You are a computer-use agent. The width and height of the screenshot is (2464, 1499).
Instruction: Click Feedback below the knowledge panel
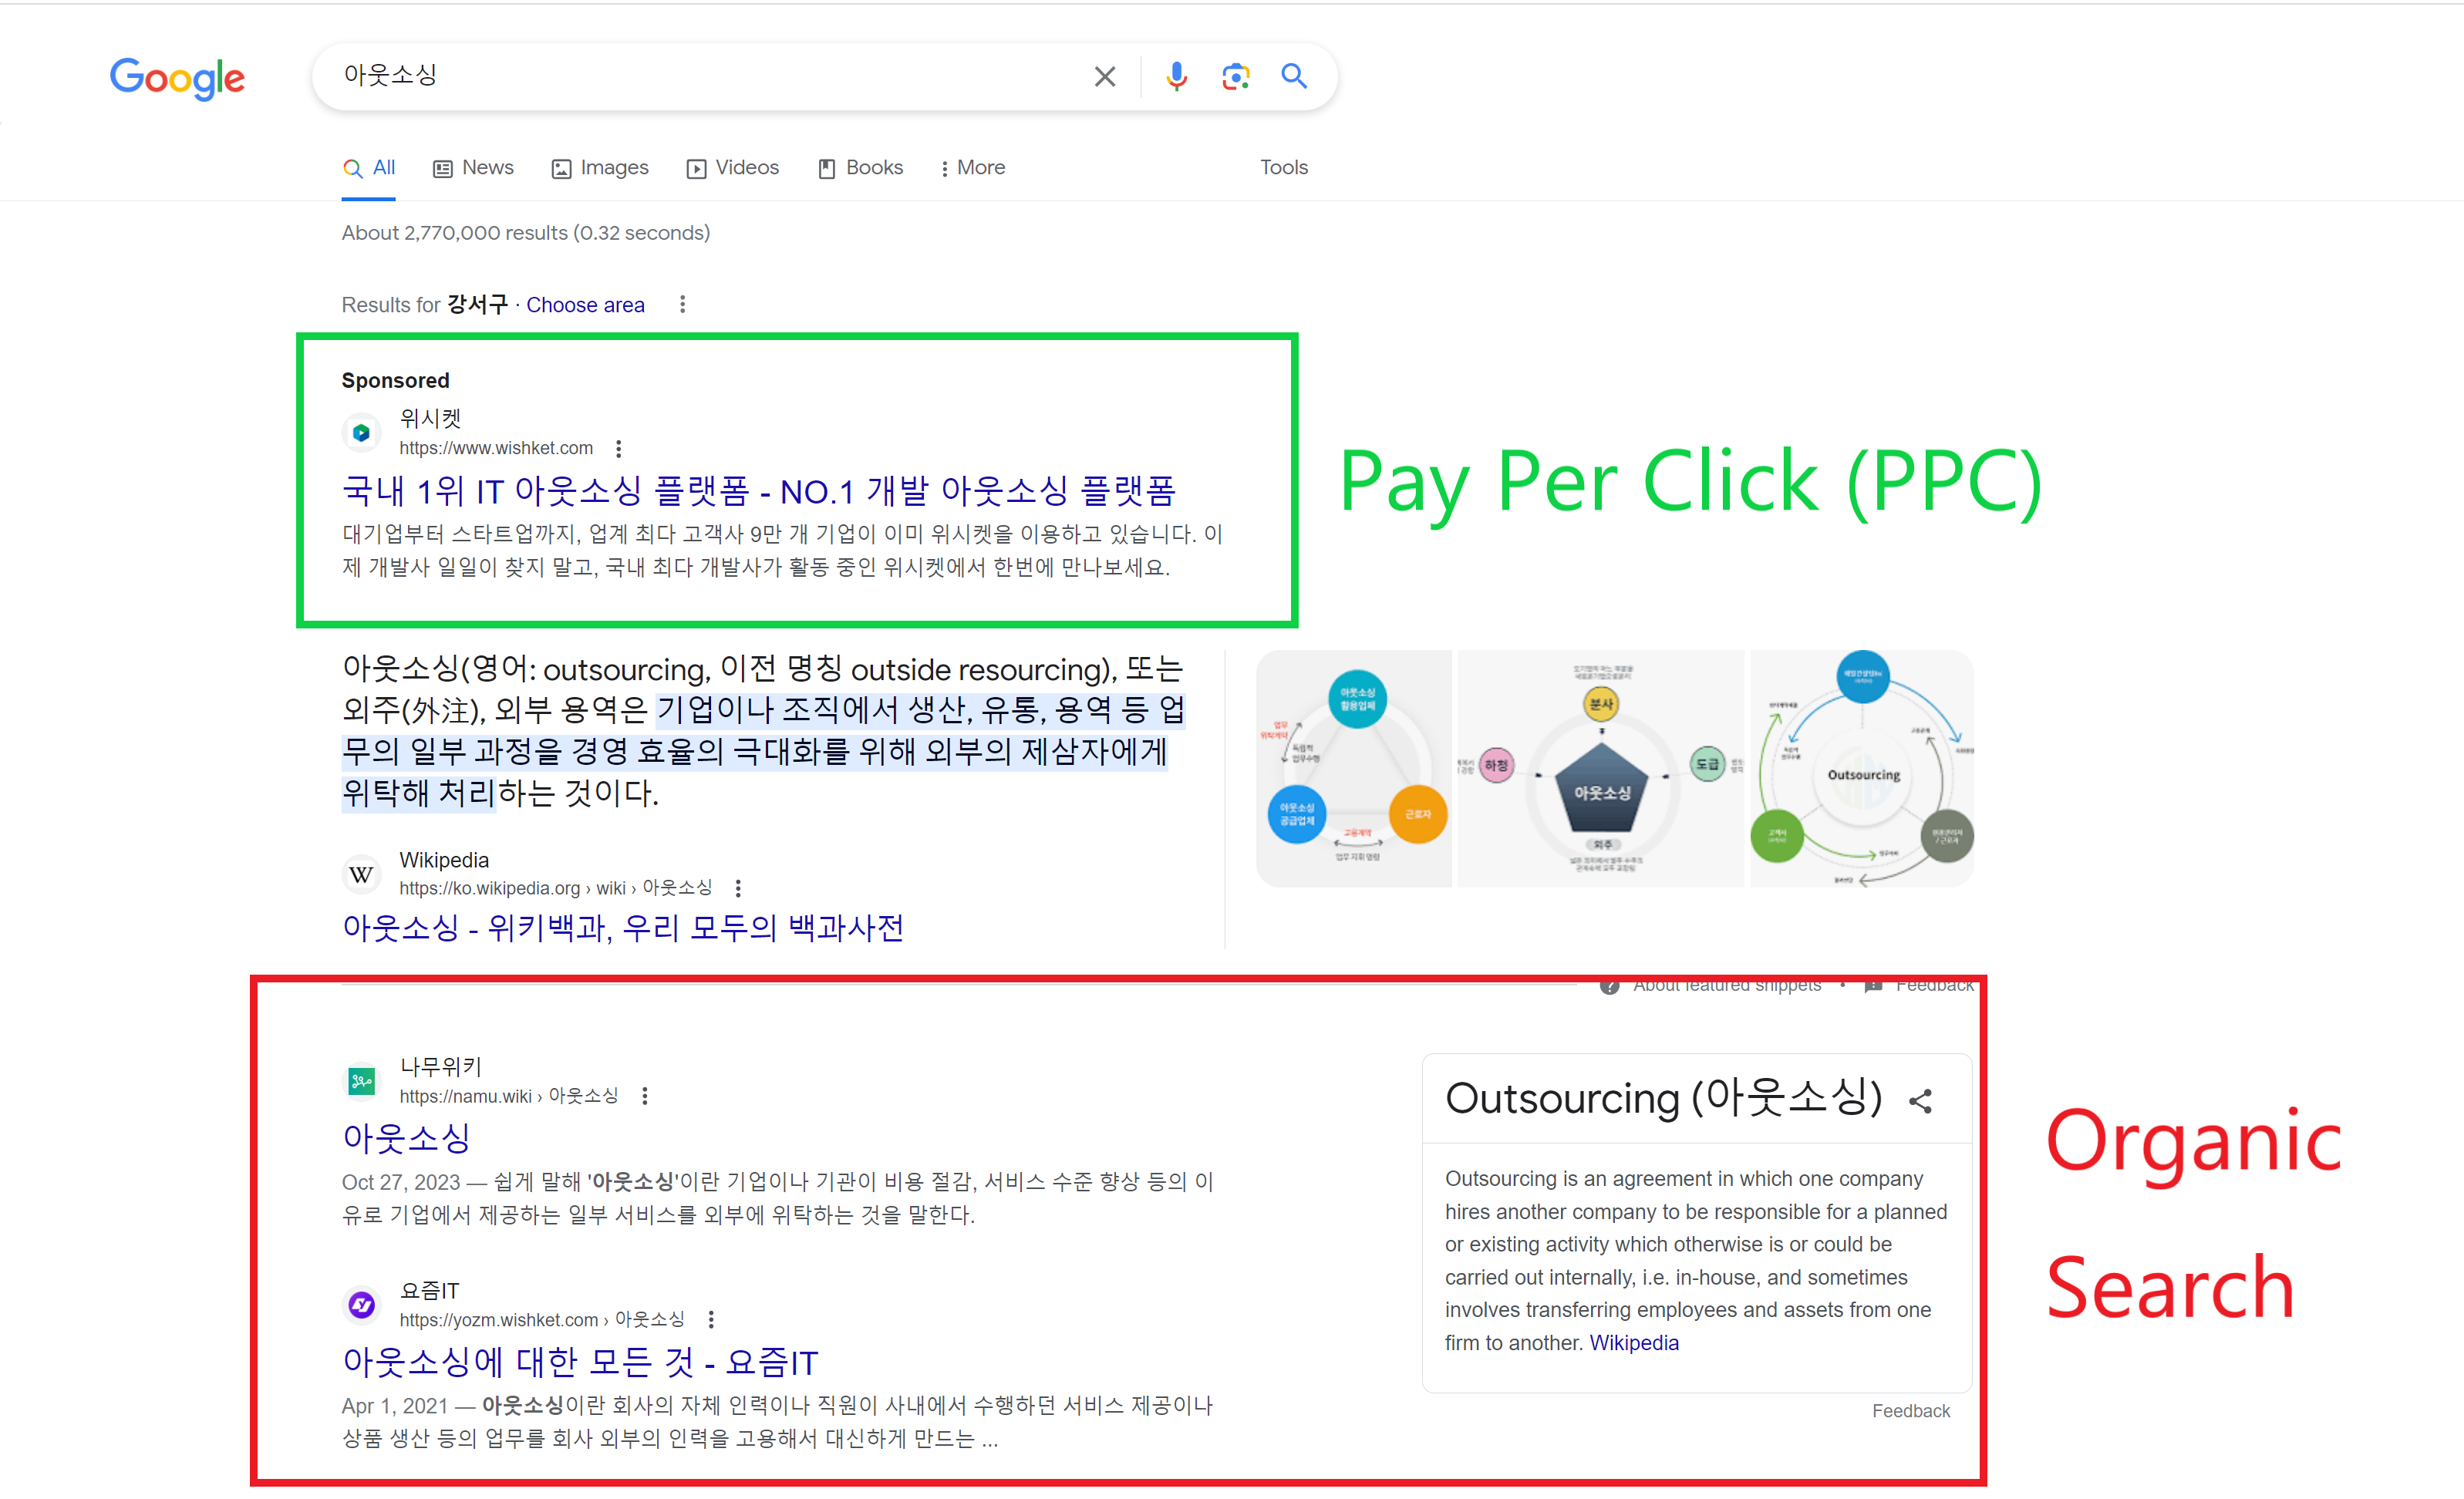pos(1911,1411)
